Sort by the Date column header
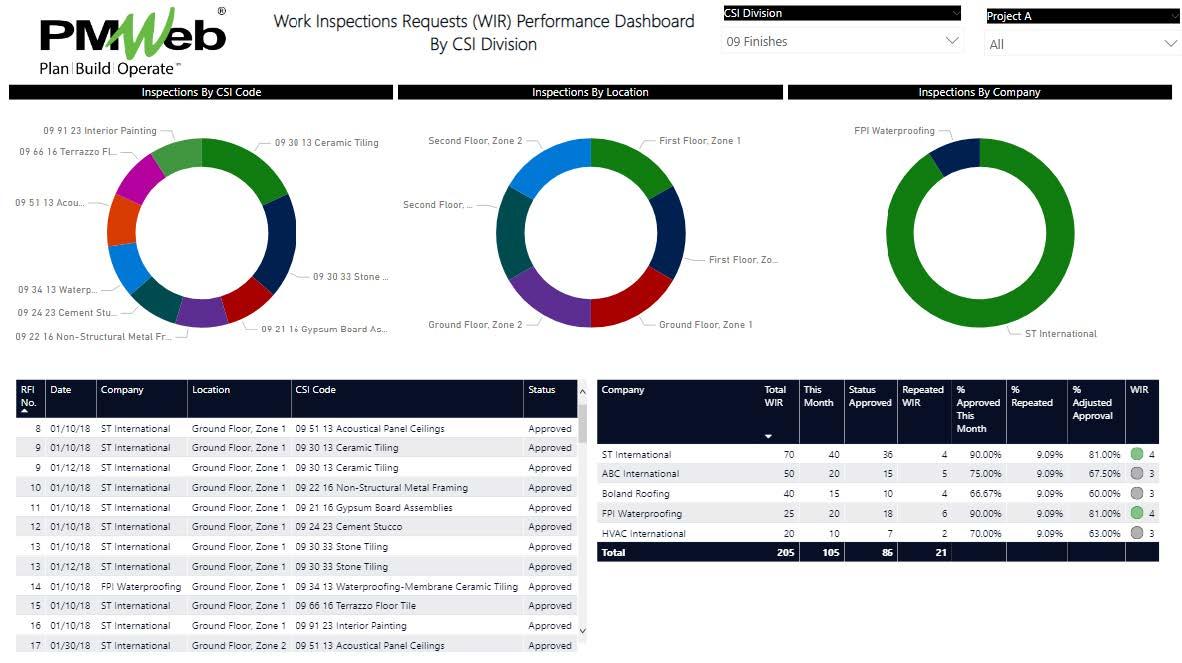The height and width of the screenshot is (663, 1182). click(60, 390)
